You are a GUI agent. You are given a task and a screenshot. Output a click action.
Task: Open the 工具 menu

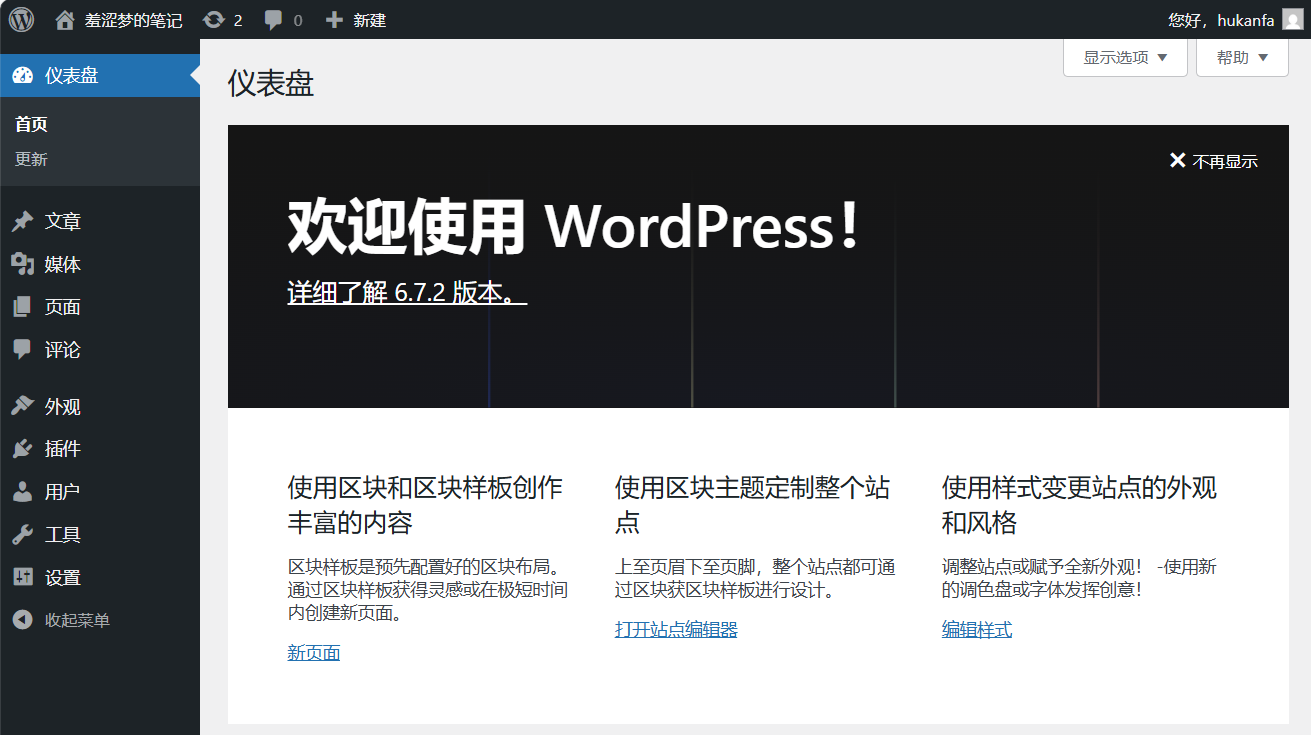[x=100, y=535]
